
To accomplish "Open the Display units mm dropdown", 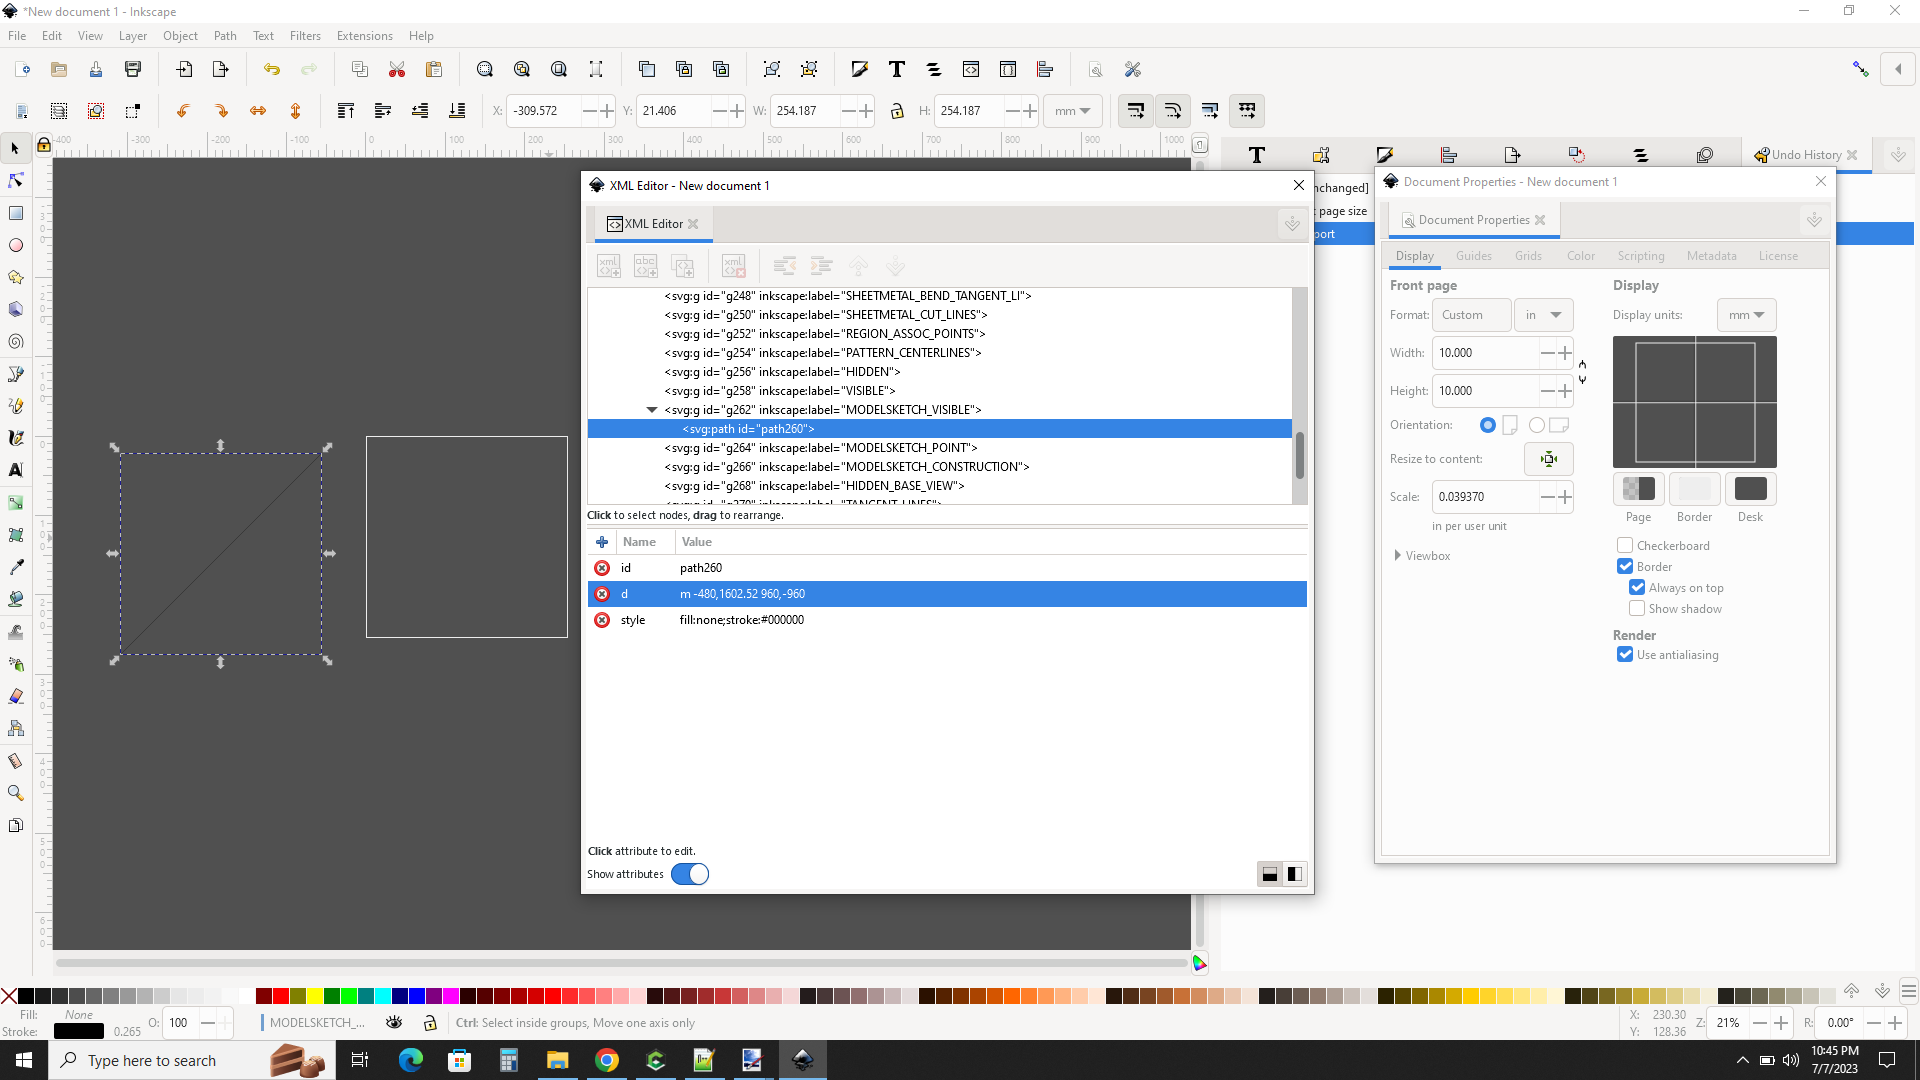I will [x=1746, y=315].
